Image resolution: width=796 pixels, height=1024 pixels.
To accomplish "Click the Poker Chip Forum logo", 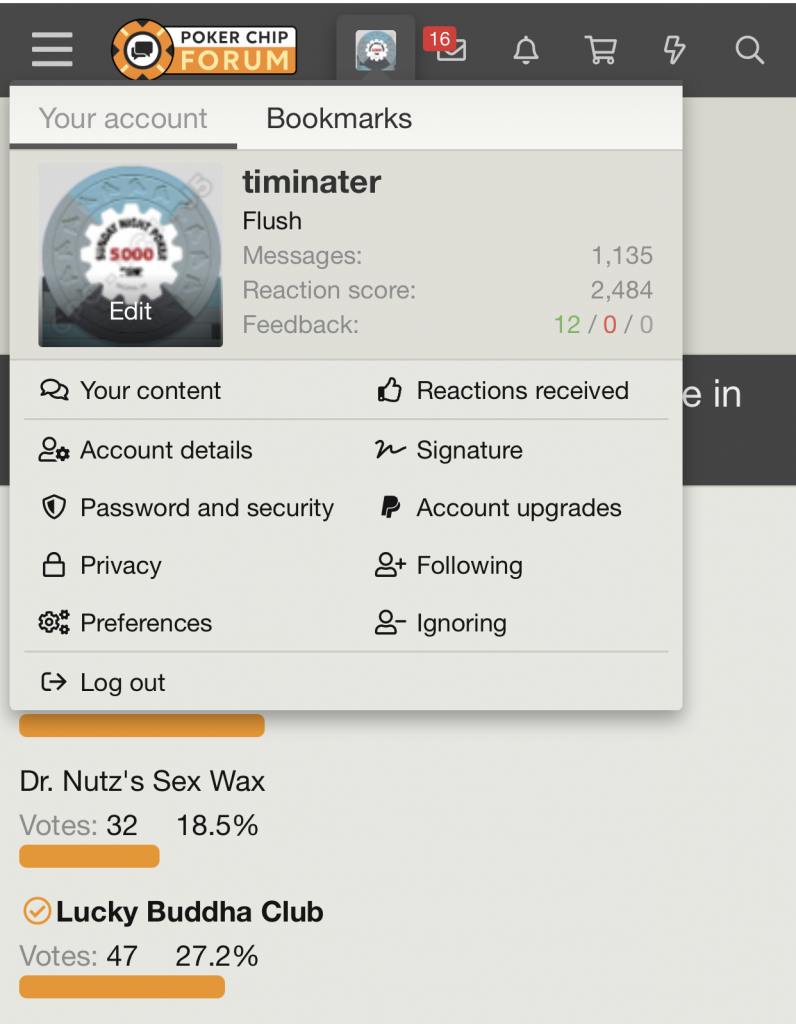I will 204,50.
